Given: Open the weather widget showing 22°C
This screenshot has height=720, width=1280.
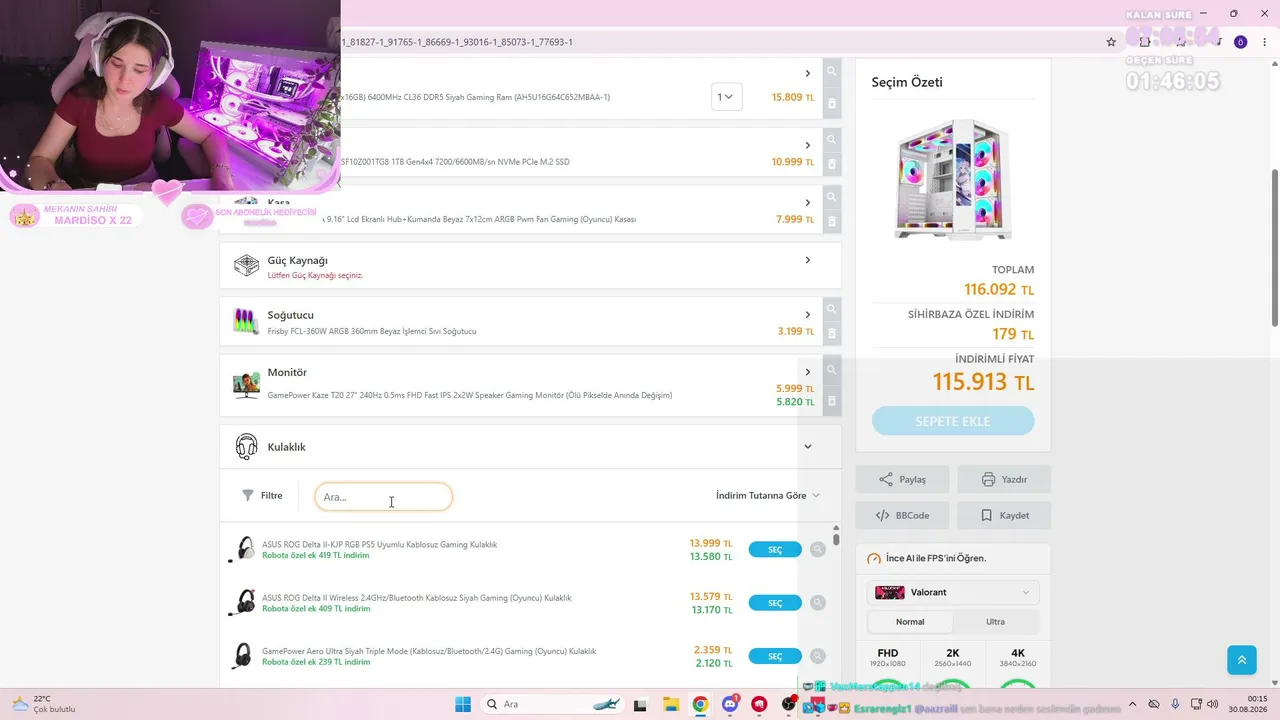Looking at the screenshot, I should 43,704.
